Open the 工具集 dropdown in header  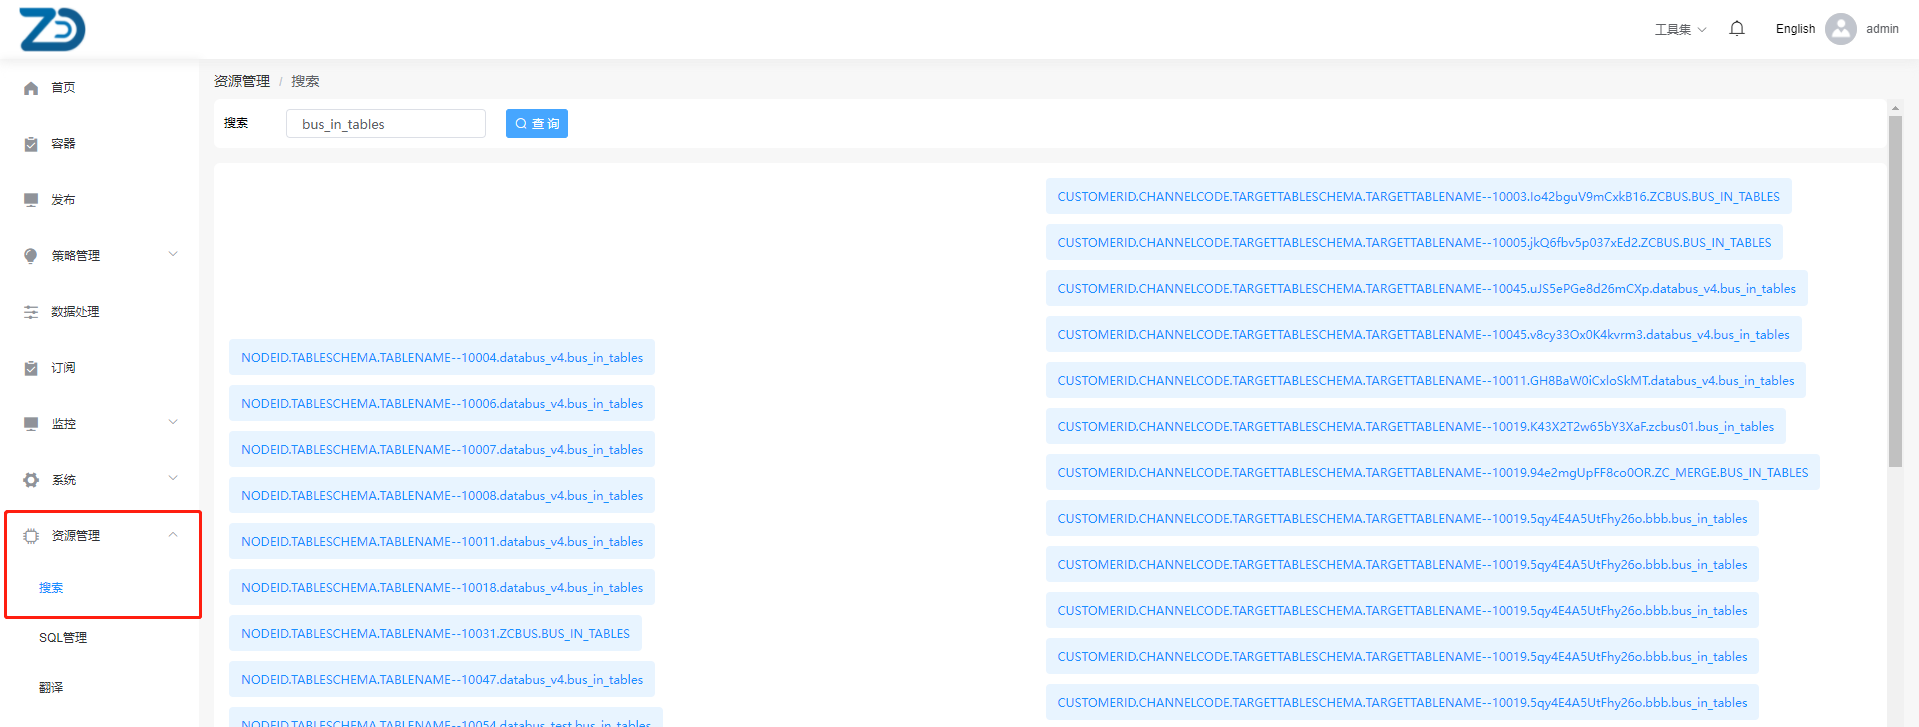[1680, 29]
